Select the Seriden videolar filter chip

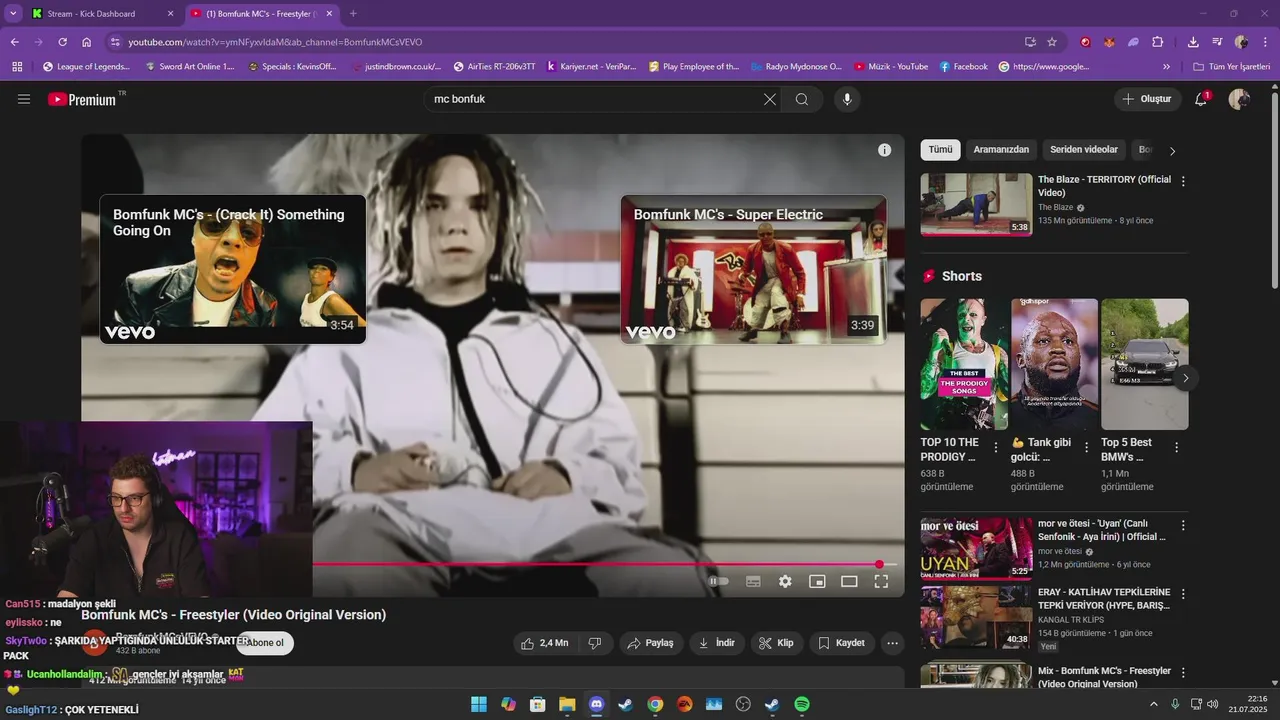pyautogui.click(x=1084, y=150)
